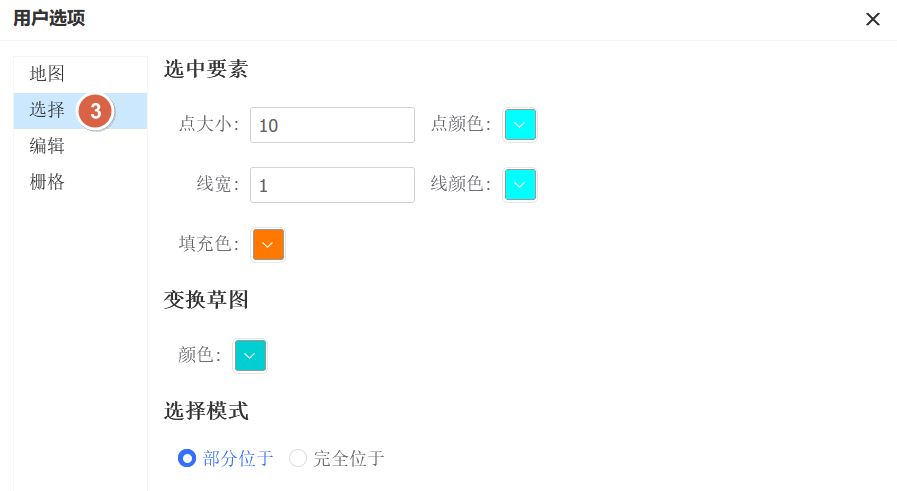Click the 填充色 label text

click(208, 245)
